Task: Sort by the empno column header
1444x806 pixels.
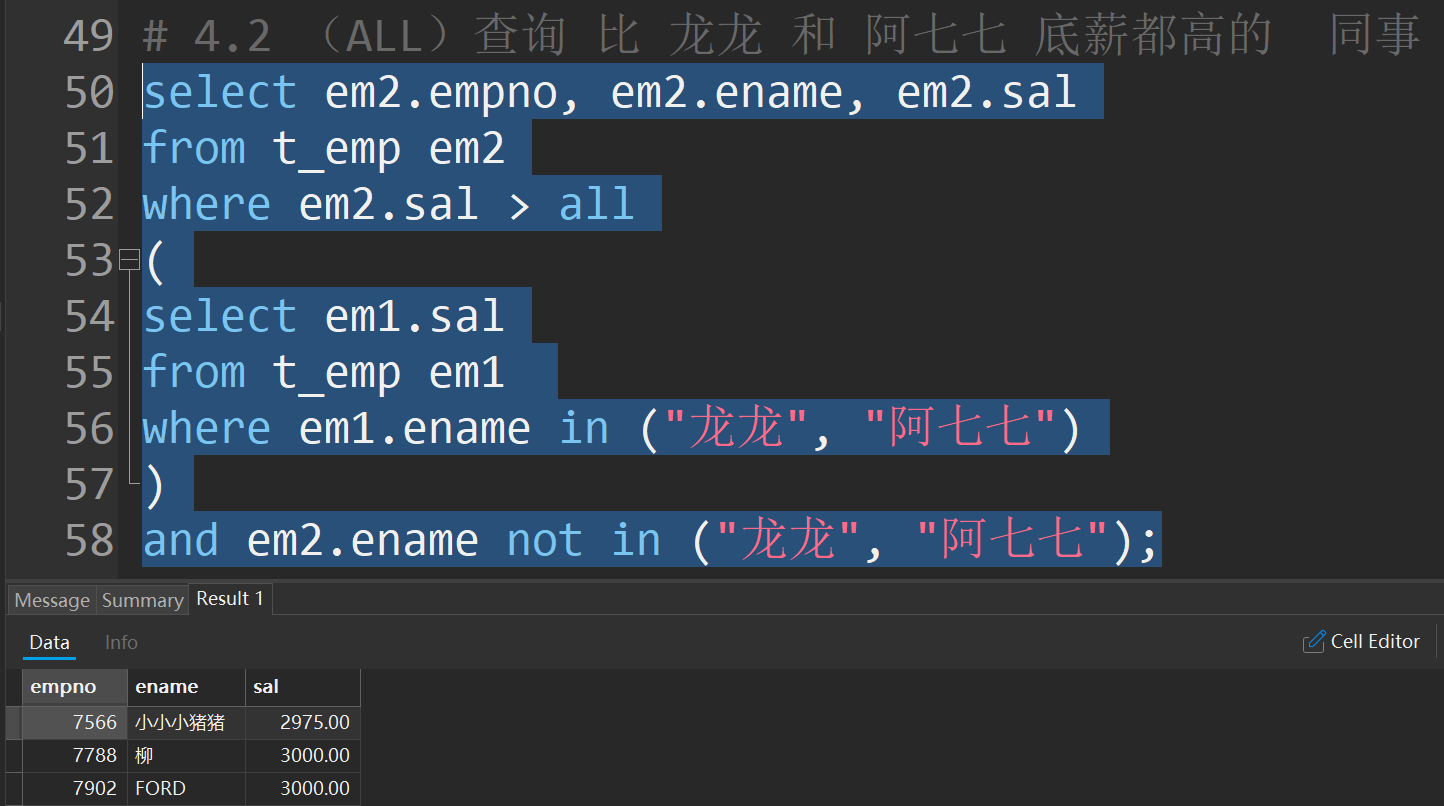Action: [75, 687]
